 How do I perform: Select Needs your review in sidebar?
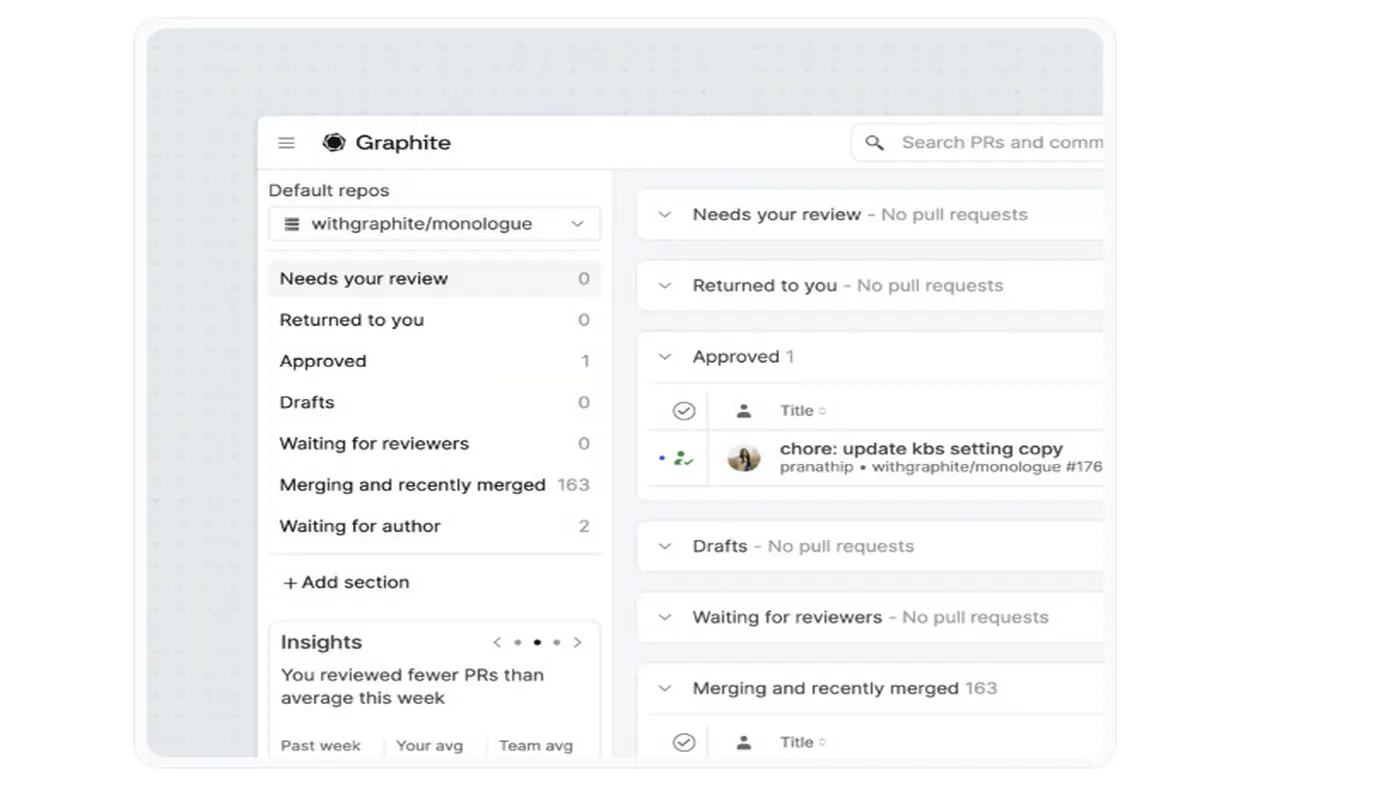(x=434, y=279)
